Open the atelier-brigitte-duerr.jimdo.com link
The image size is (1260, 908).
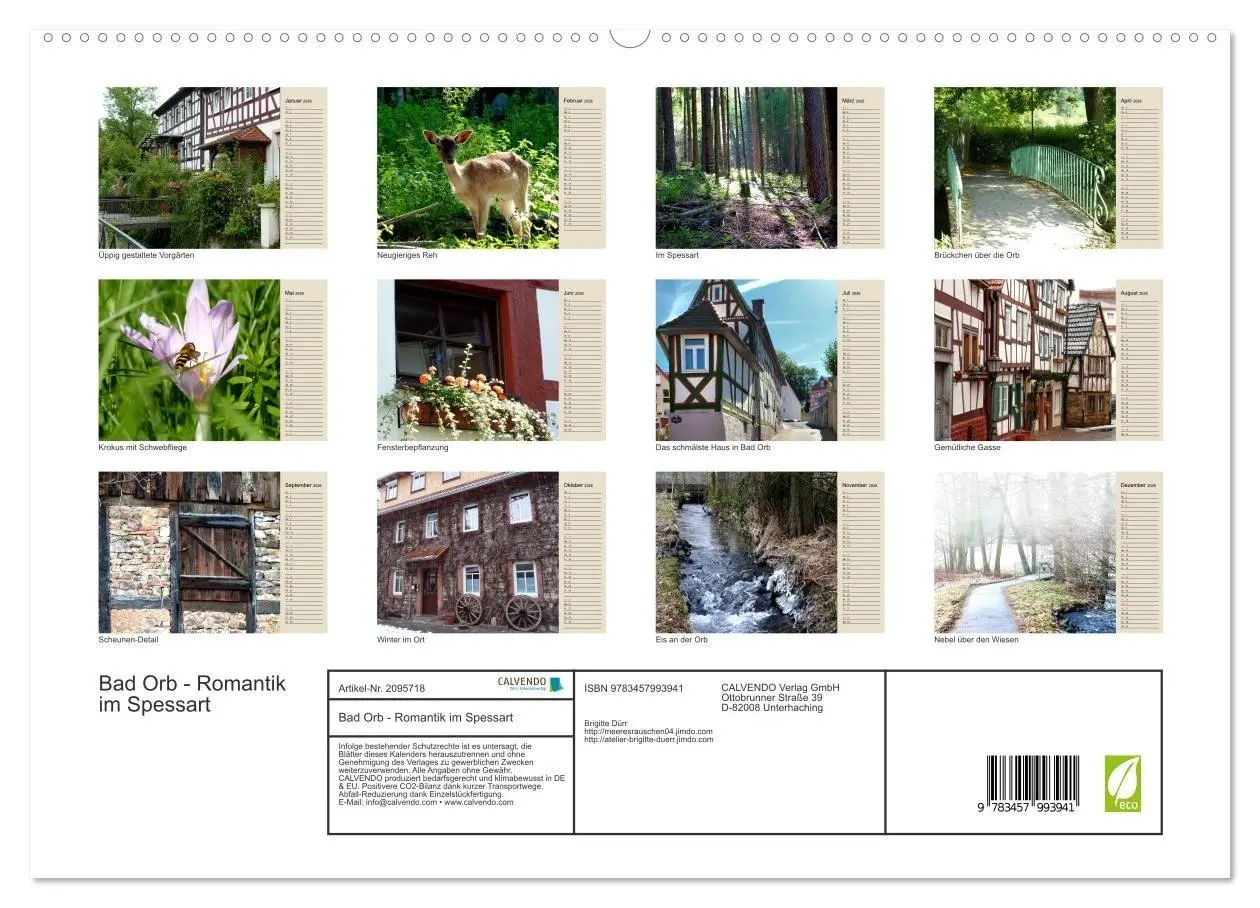coord(649,739)
